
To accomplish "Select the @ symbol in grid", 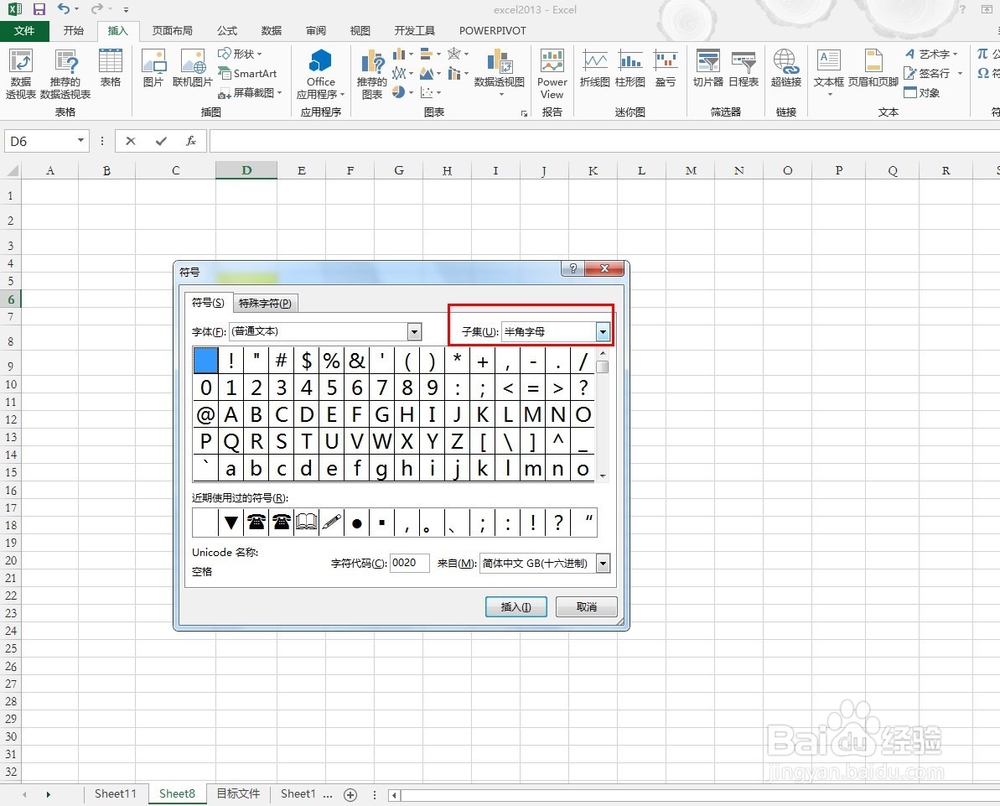I will coord(205,414).
